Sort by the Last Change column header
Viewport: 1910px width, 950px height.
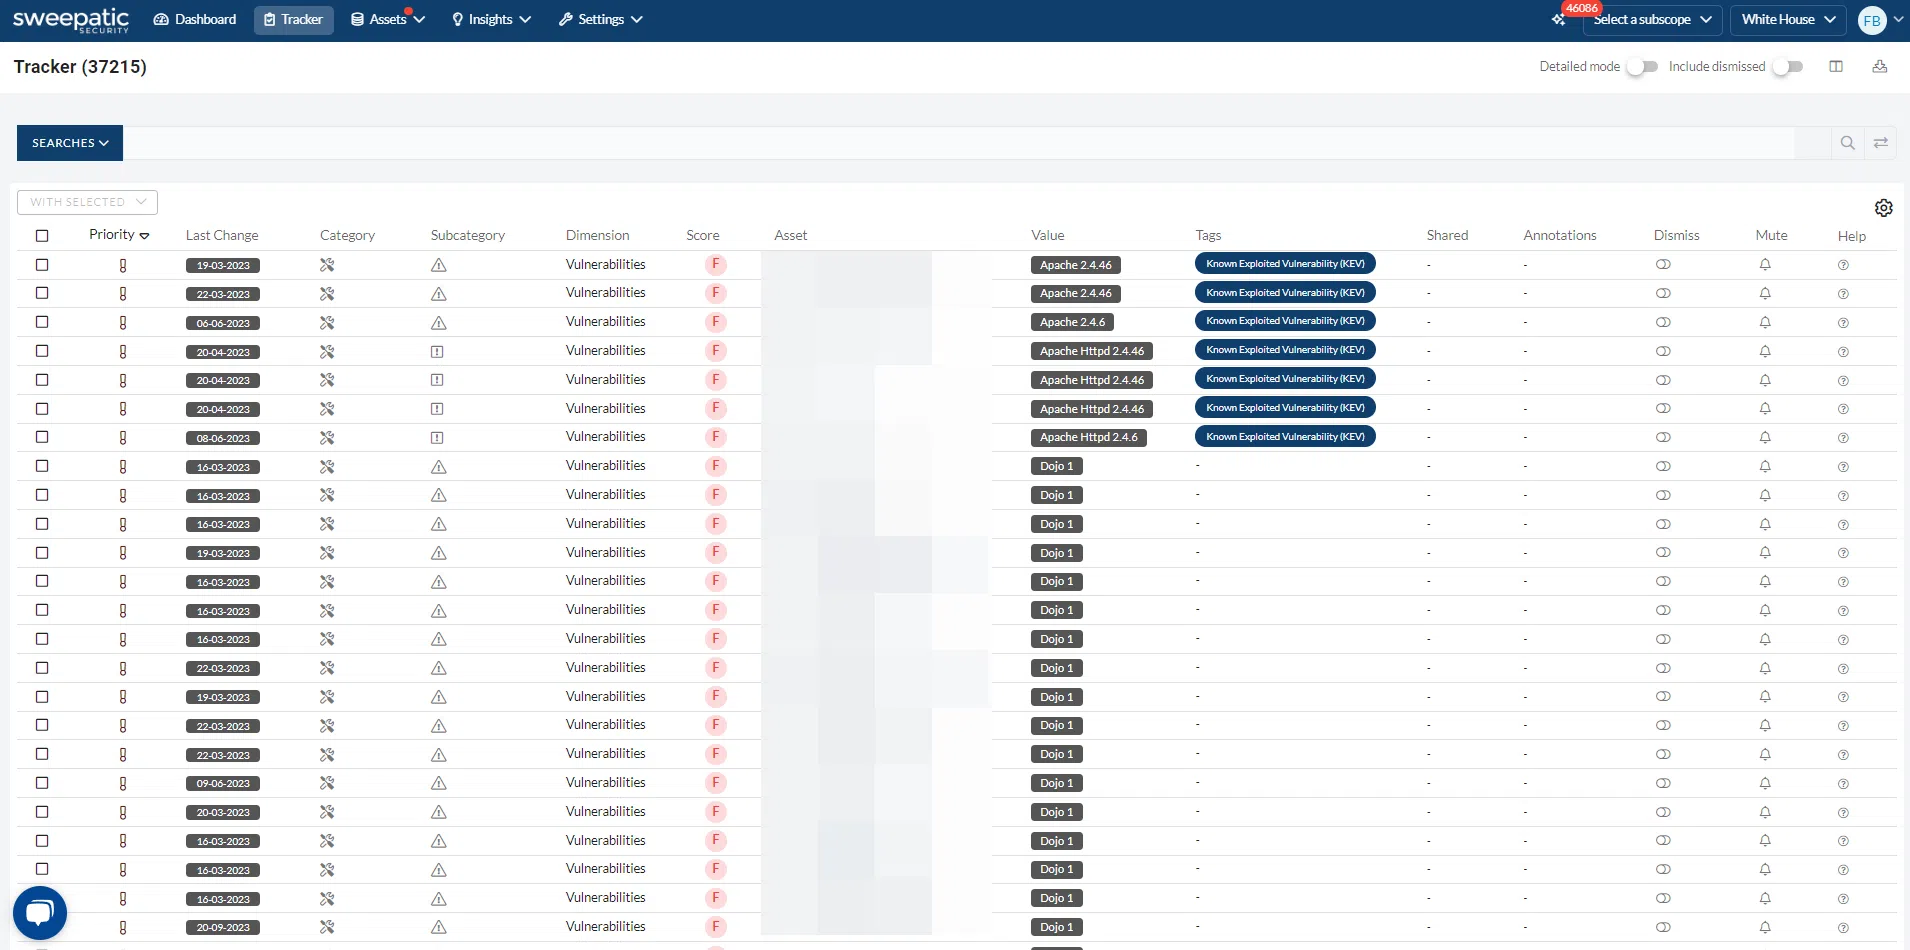point(222,236)
